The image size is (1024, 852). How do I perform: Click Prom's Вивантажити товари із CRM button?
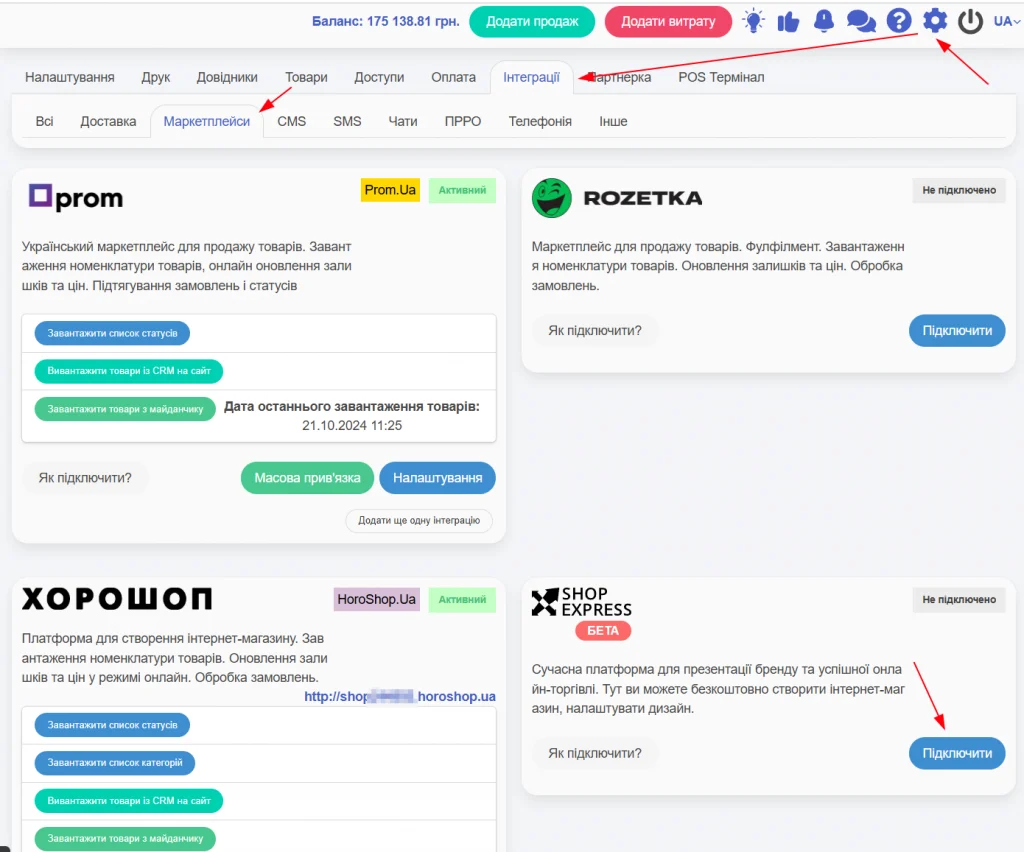tap(129, 371)
